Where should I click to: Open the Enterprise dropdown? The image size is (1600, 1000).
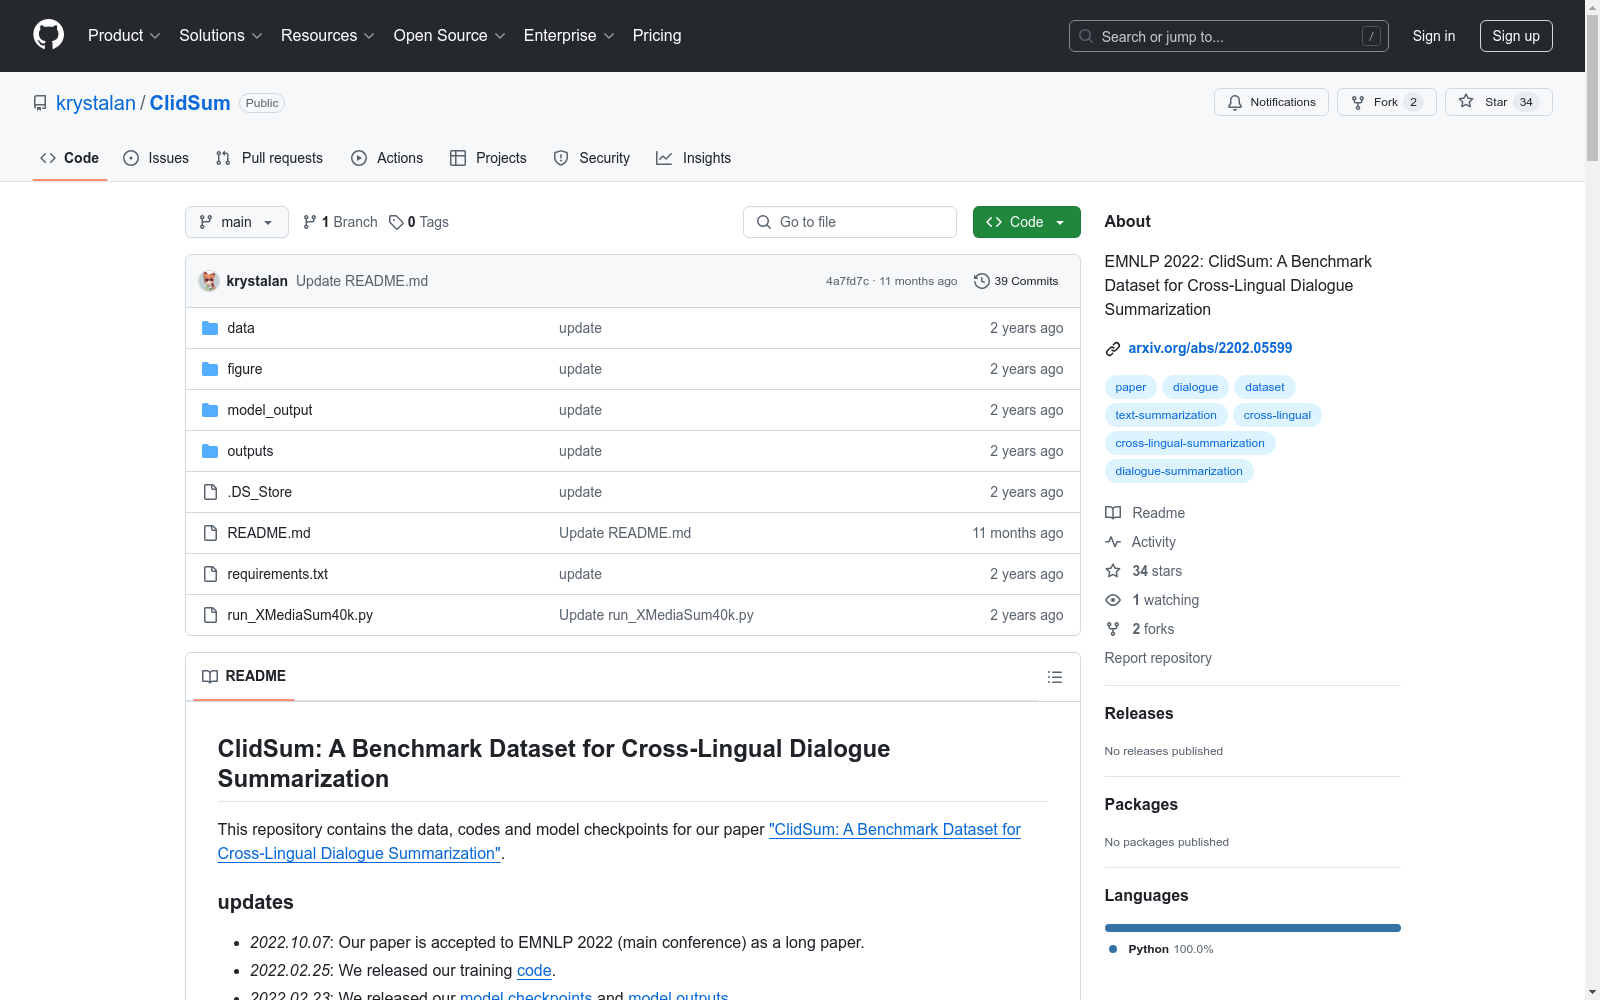569,35
